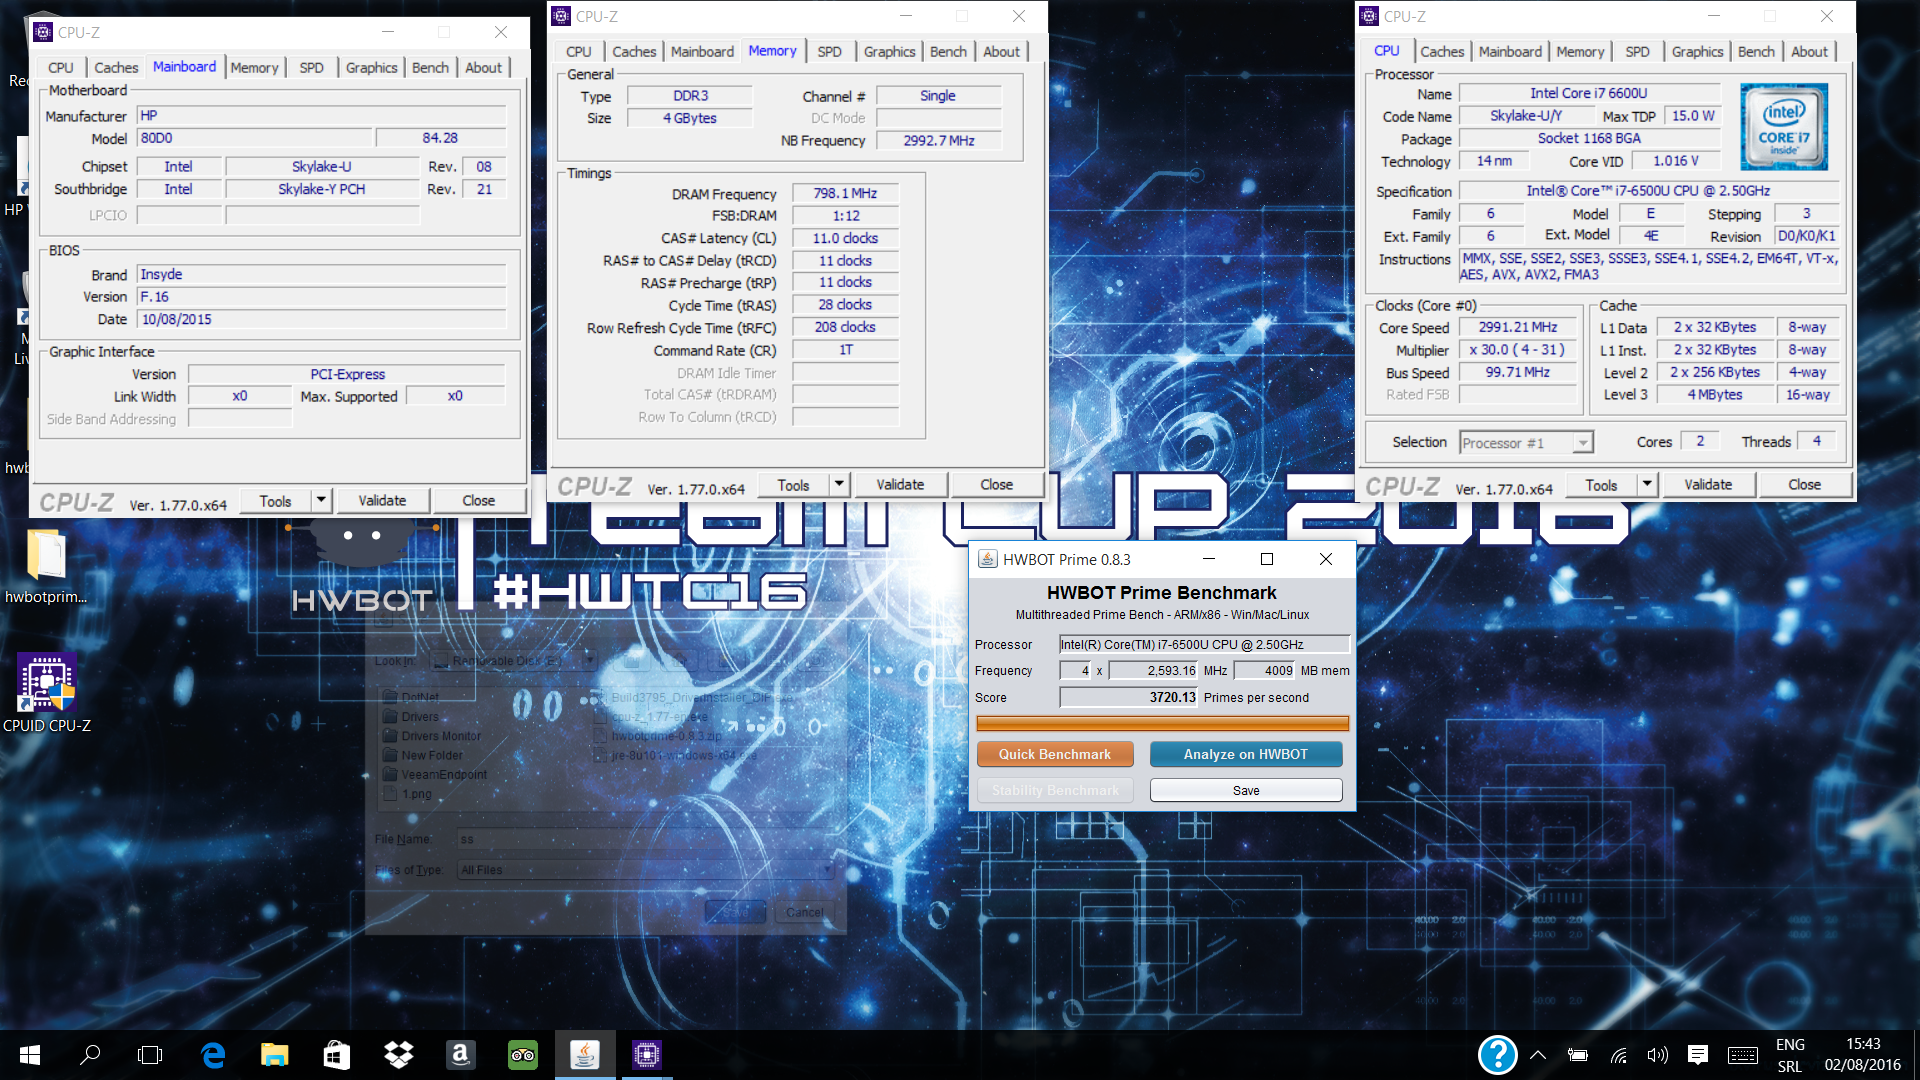Click the Level 3 cache 4 MBytes value
Image resolution: width=1920 pixels, height=1080 pixels.
1715,394
